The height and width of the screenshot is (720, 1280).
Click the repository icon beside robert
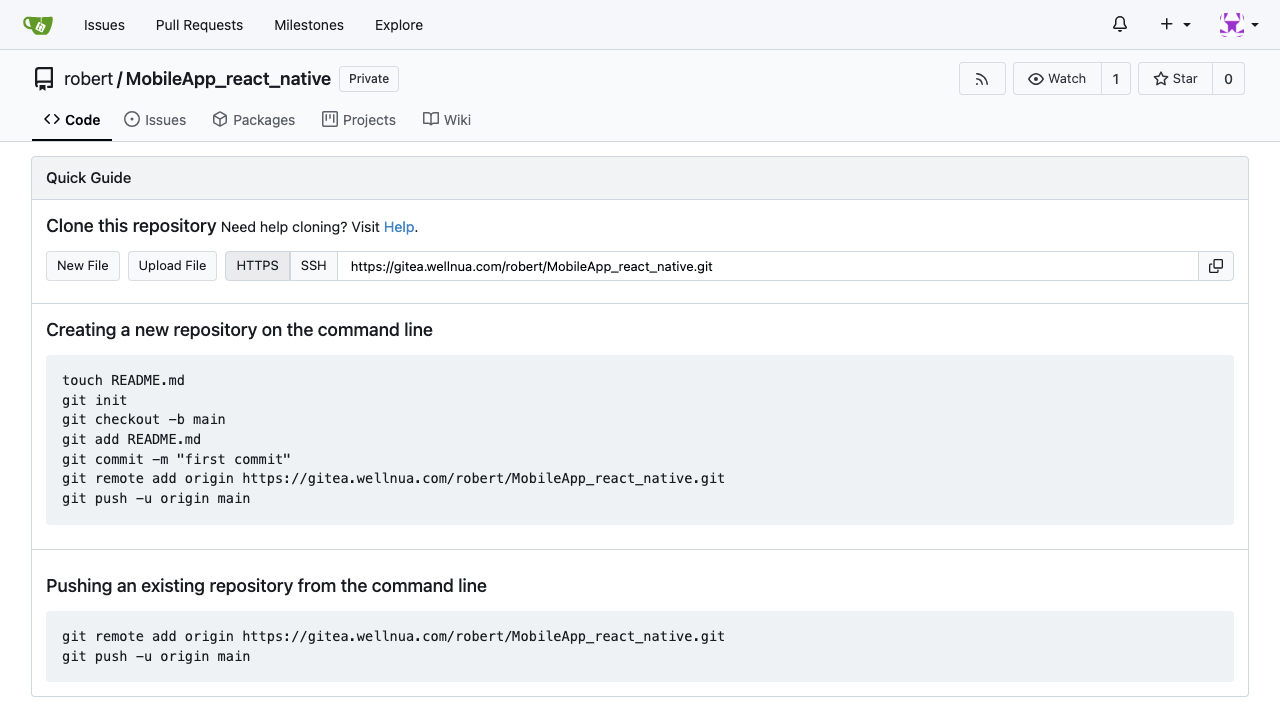point(44,79)
